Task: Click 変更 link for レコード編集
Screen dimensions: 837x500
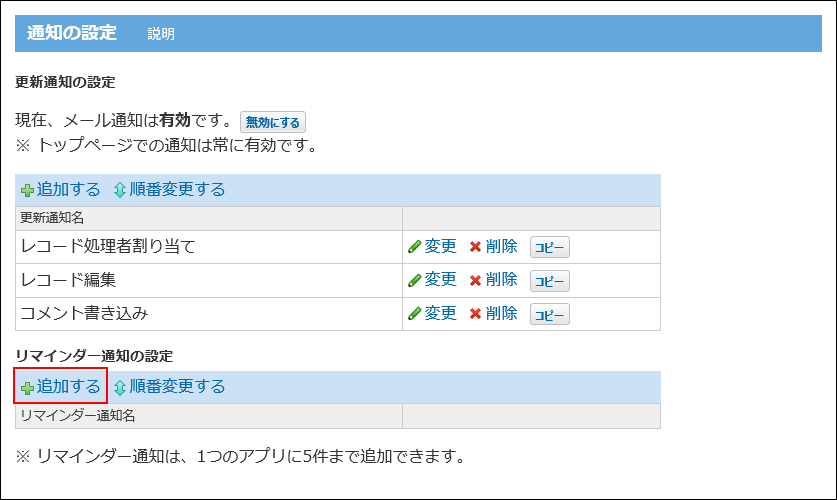Action: pyautogui.click(x=440, y=280)
